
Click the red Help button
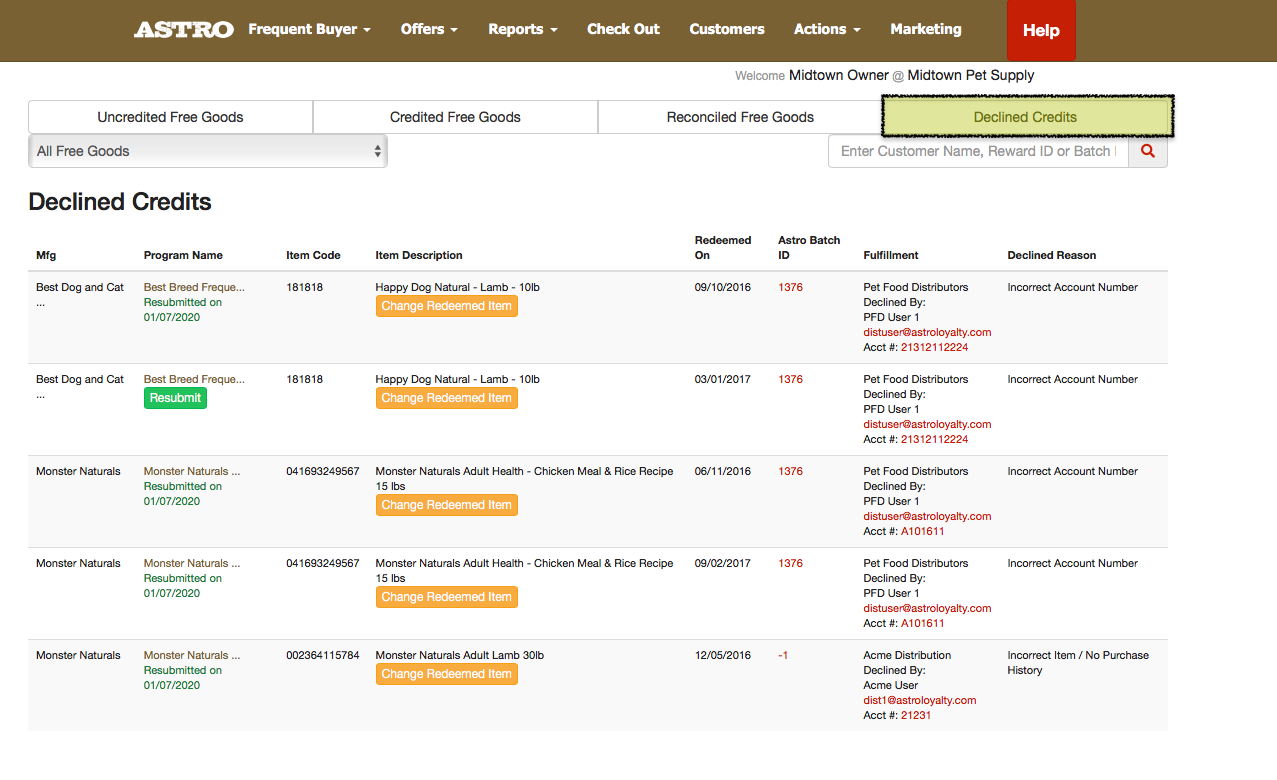[1041, 30]
